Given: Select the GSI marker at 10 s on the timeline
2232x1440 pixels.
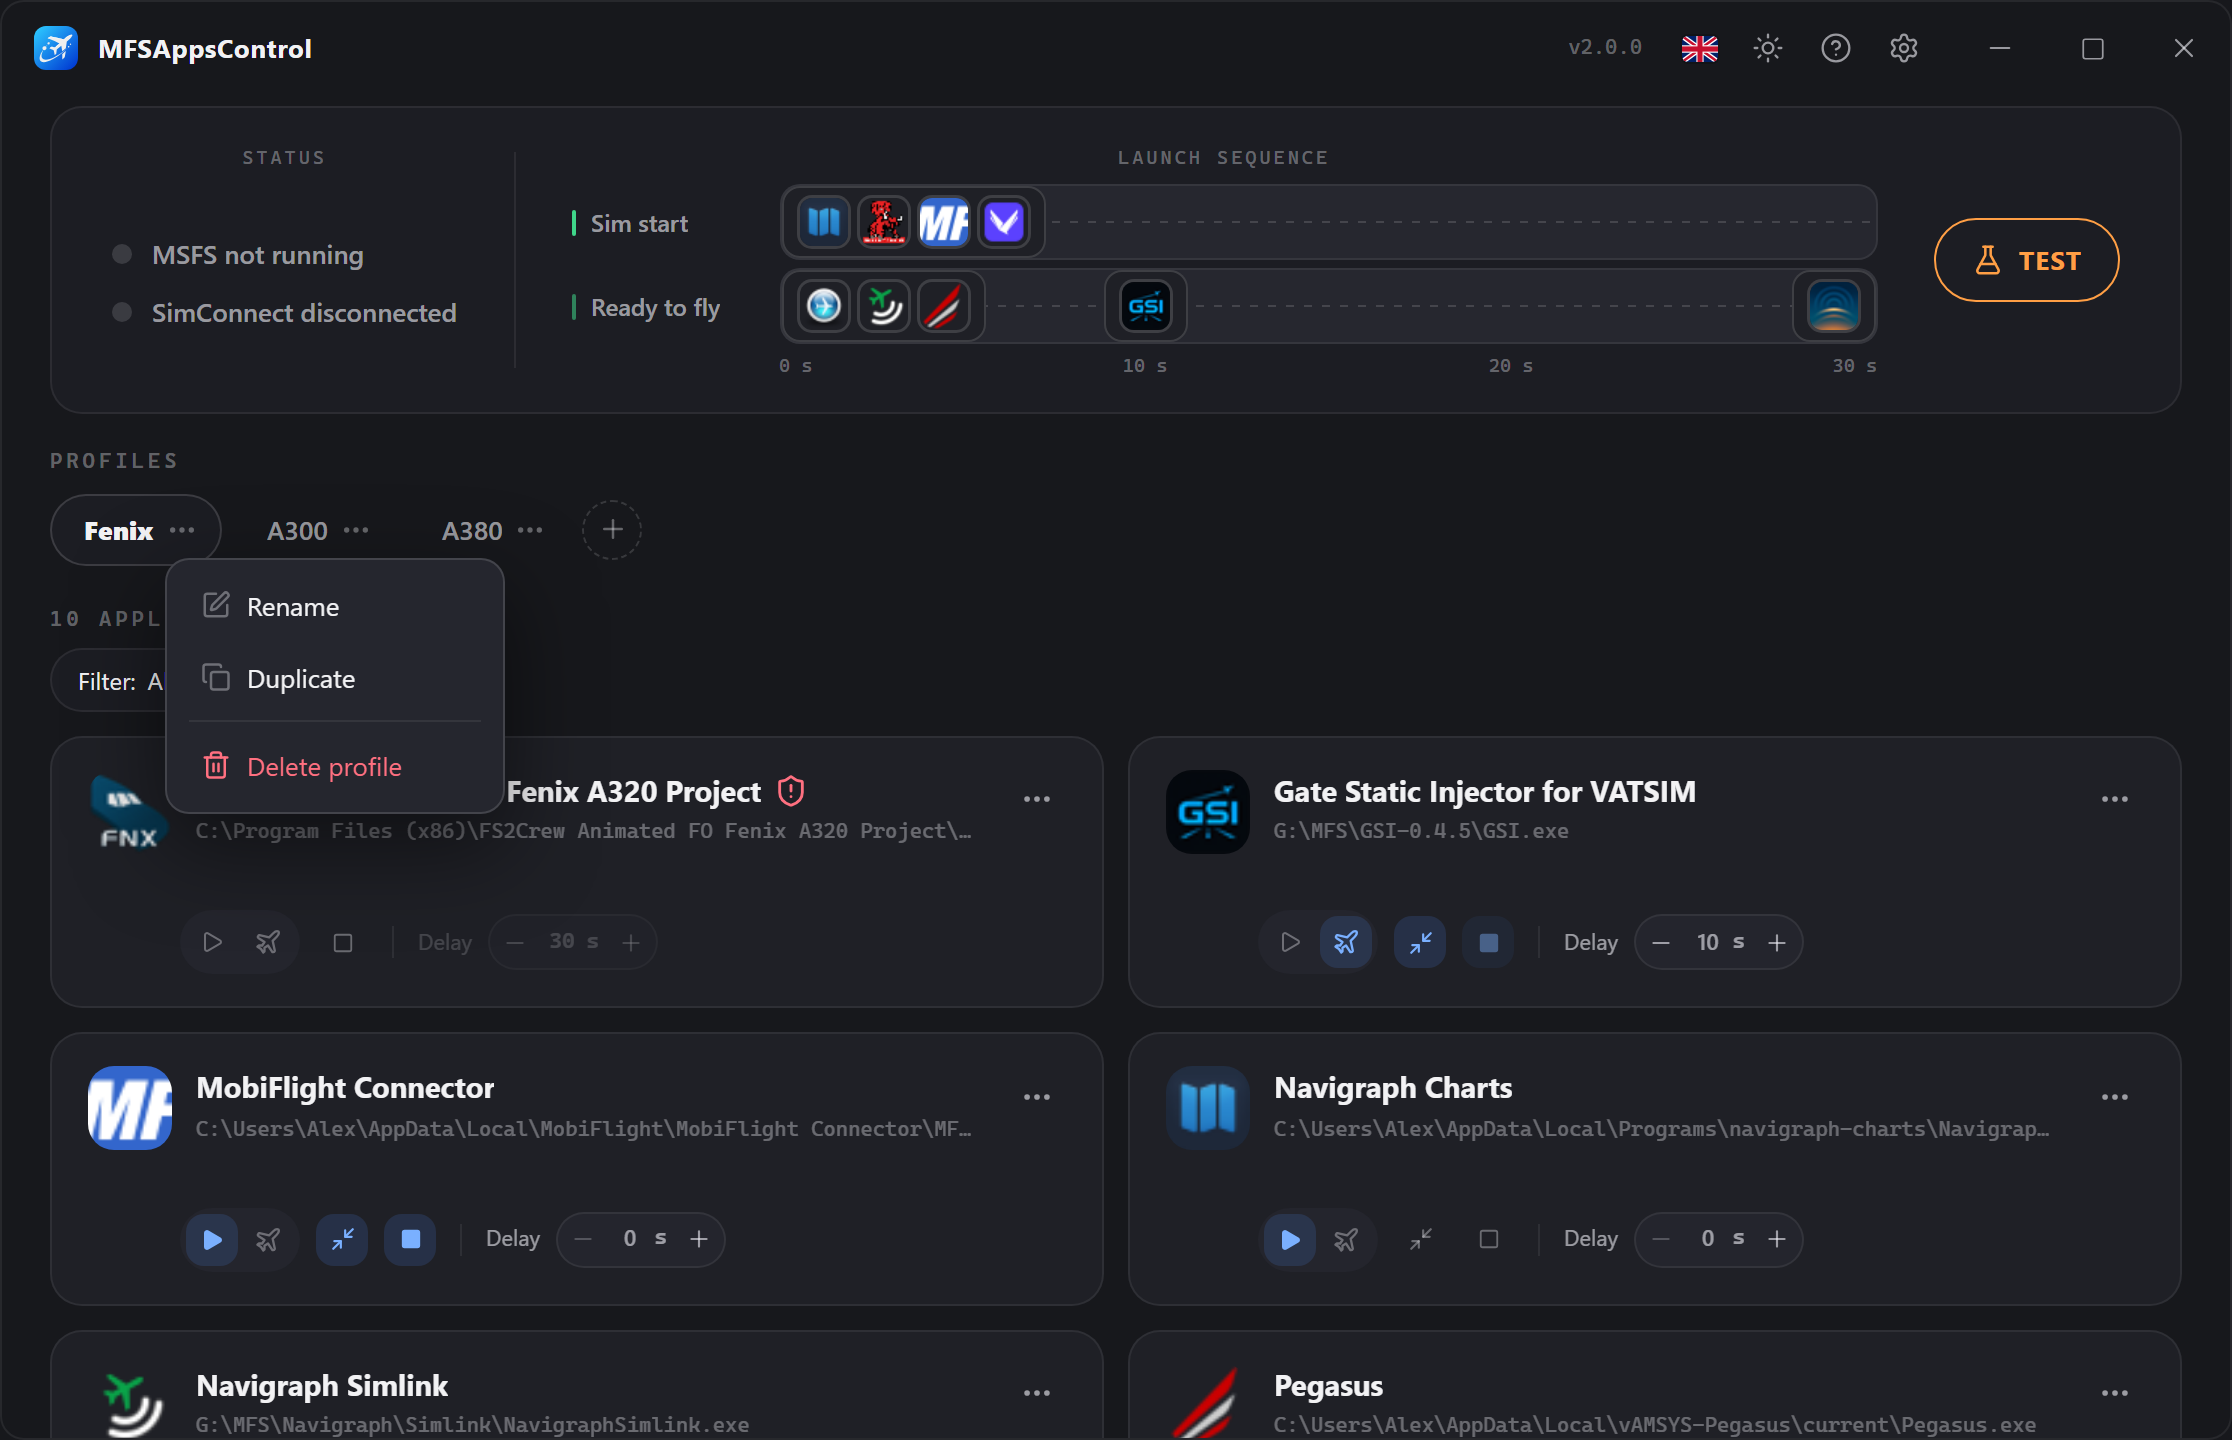Looking at the screenshot, I should (1146, 306).
